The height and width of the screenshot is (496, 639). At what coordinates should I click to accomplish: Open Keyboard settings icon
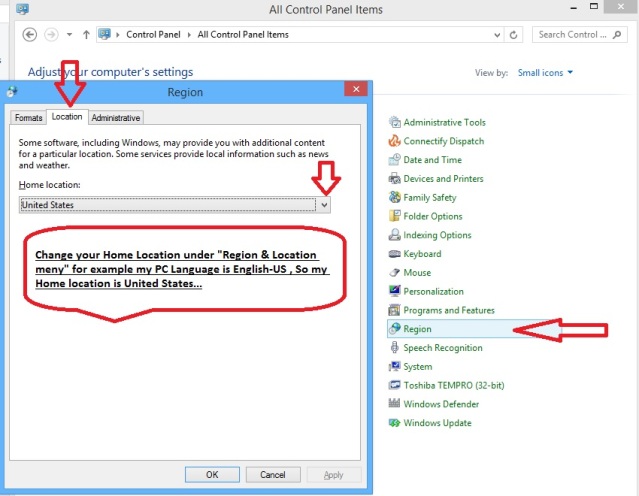point(394,254)
